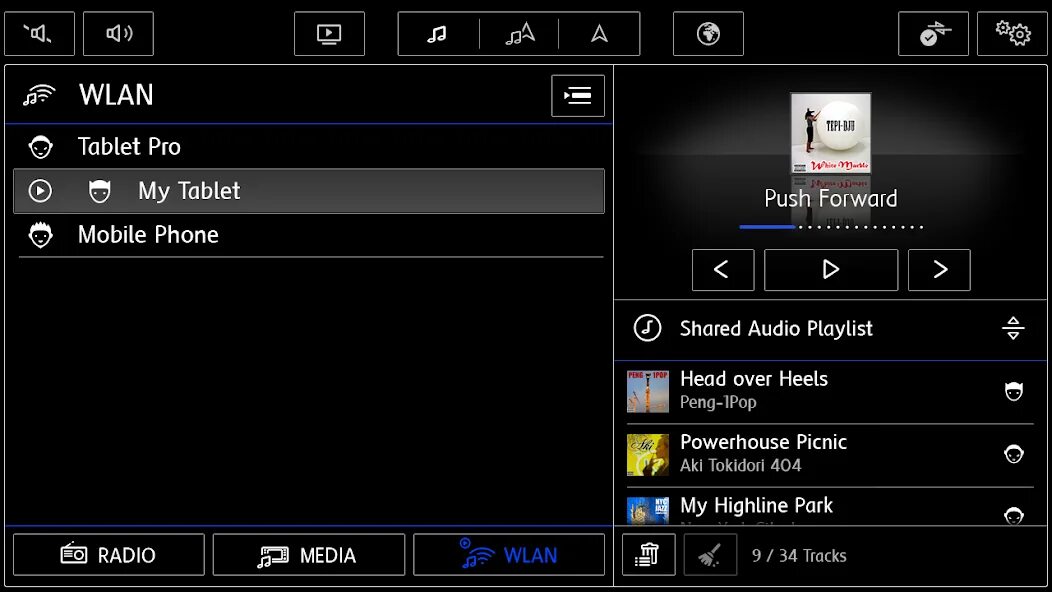Image resolution: width=1052 pixels, height=592 pixels.
Task: Select the music-only view icon
Action: 437,34
